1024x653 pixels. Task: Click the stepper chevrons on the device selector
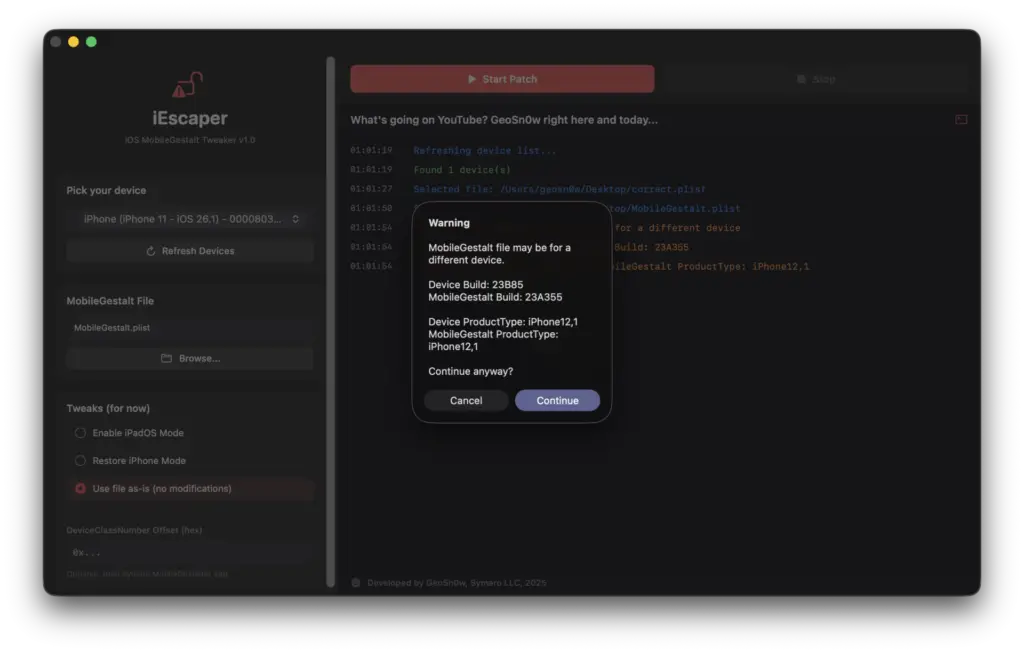(x=295, y=219)
